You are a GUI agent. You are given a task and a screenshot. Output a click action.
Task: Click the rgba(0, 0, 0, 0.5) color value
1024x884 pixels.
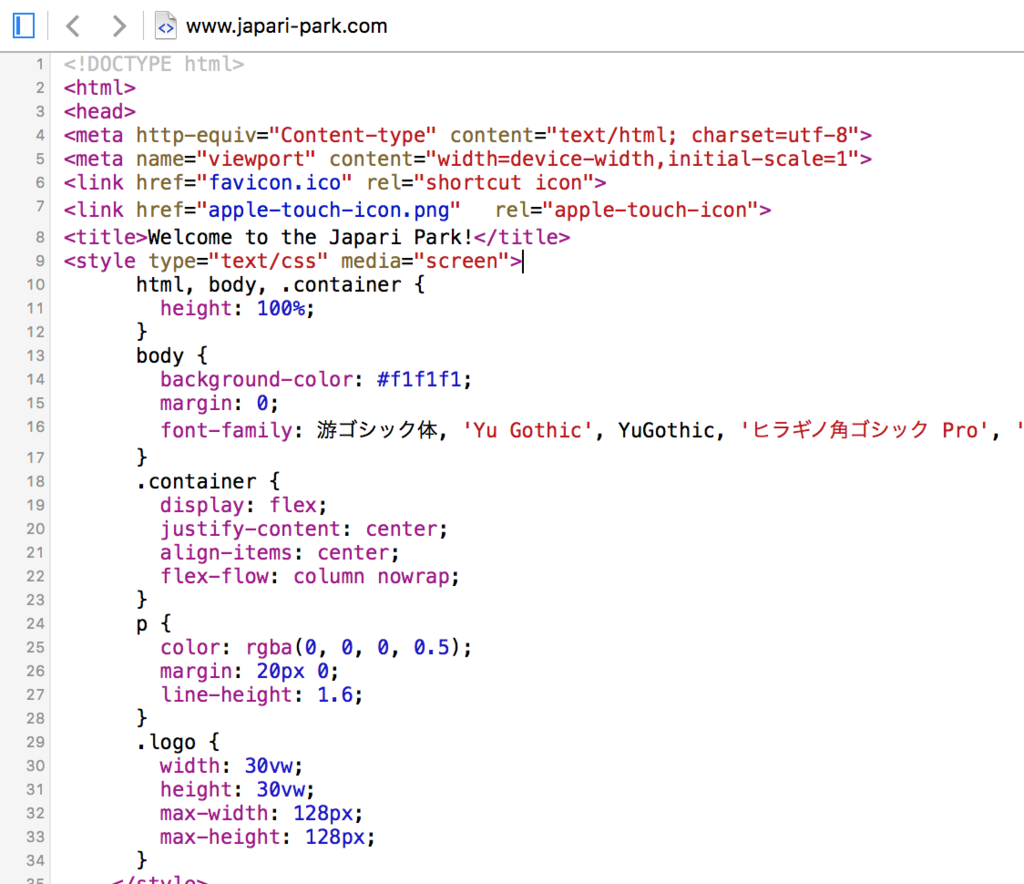coord(352,648)
